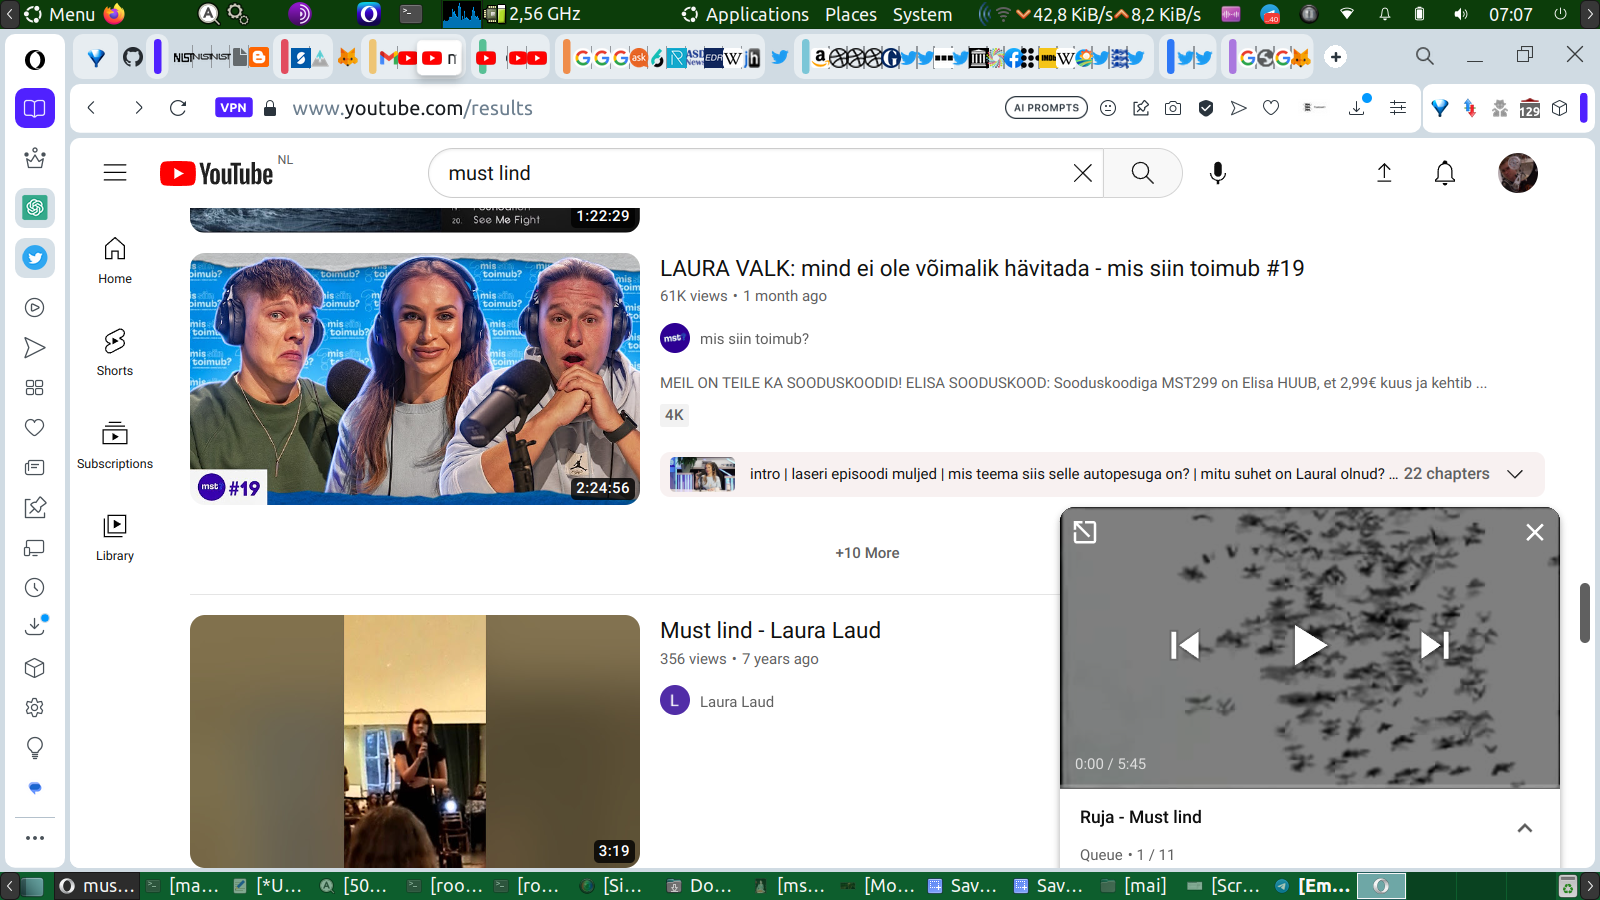The image size is (1600, 900).
Task: Open Shorts in YouTube sidebar
Action: 115,352
